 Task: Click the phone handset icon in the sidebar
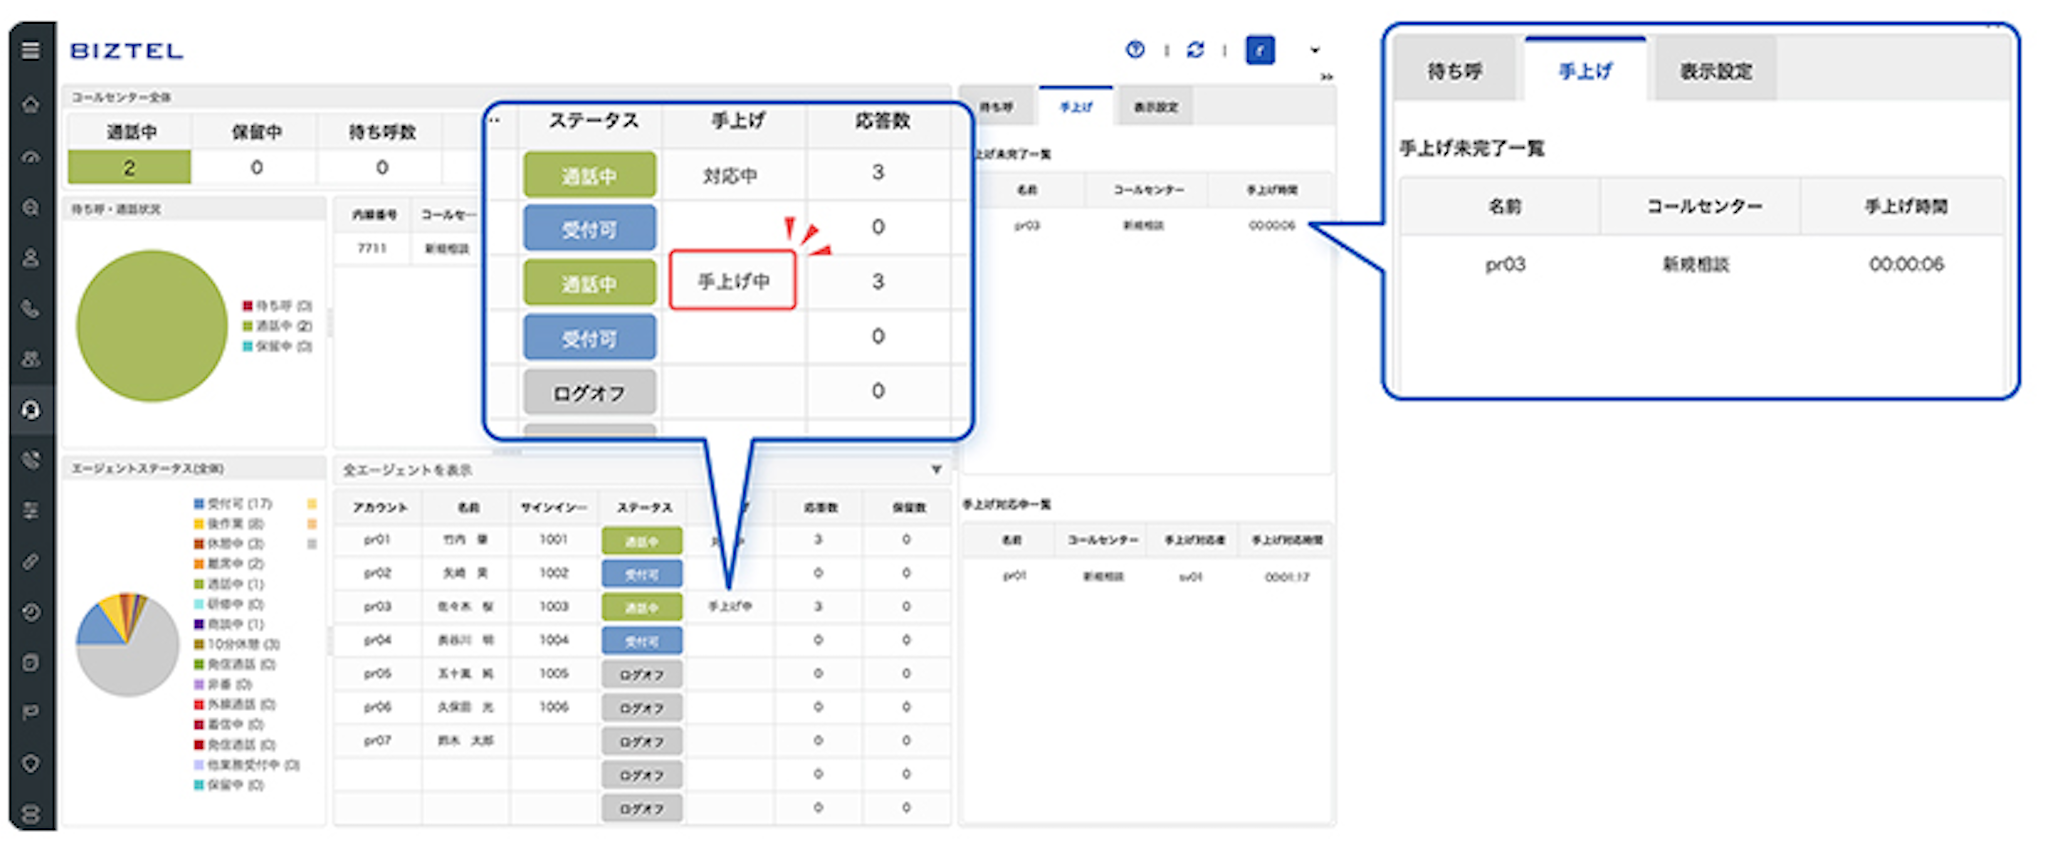(x=31, y=309)
